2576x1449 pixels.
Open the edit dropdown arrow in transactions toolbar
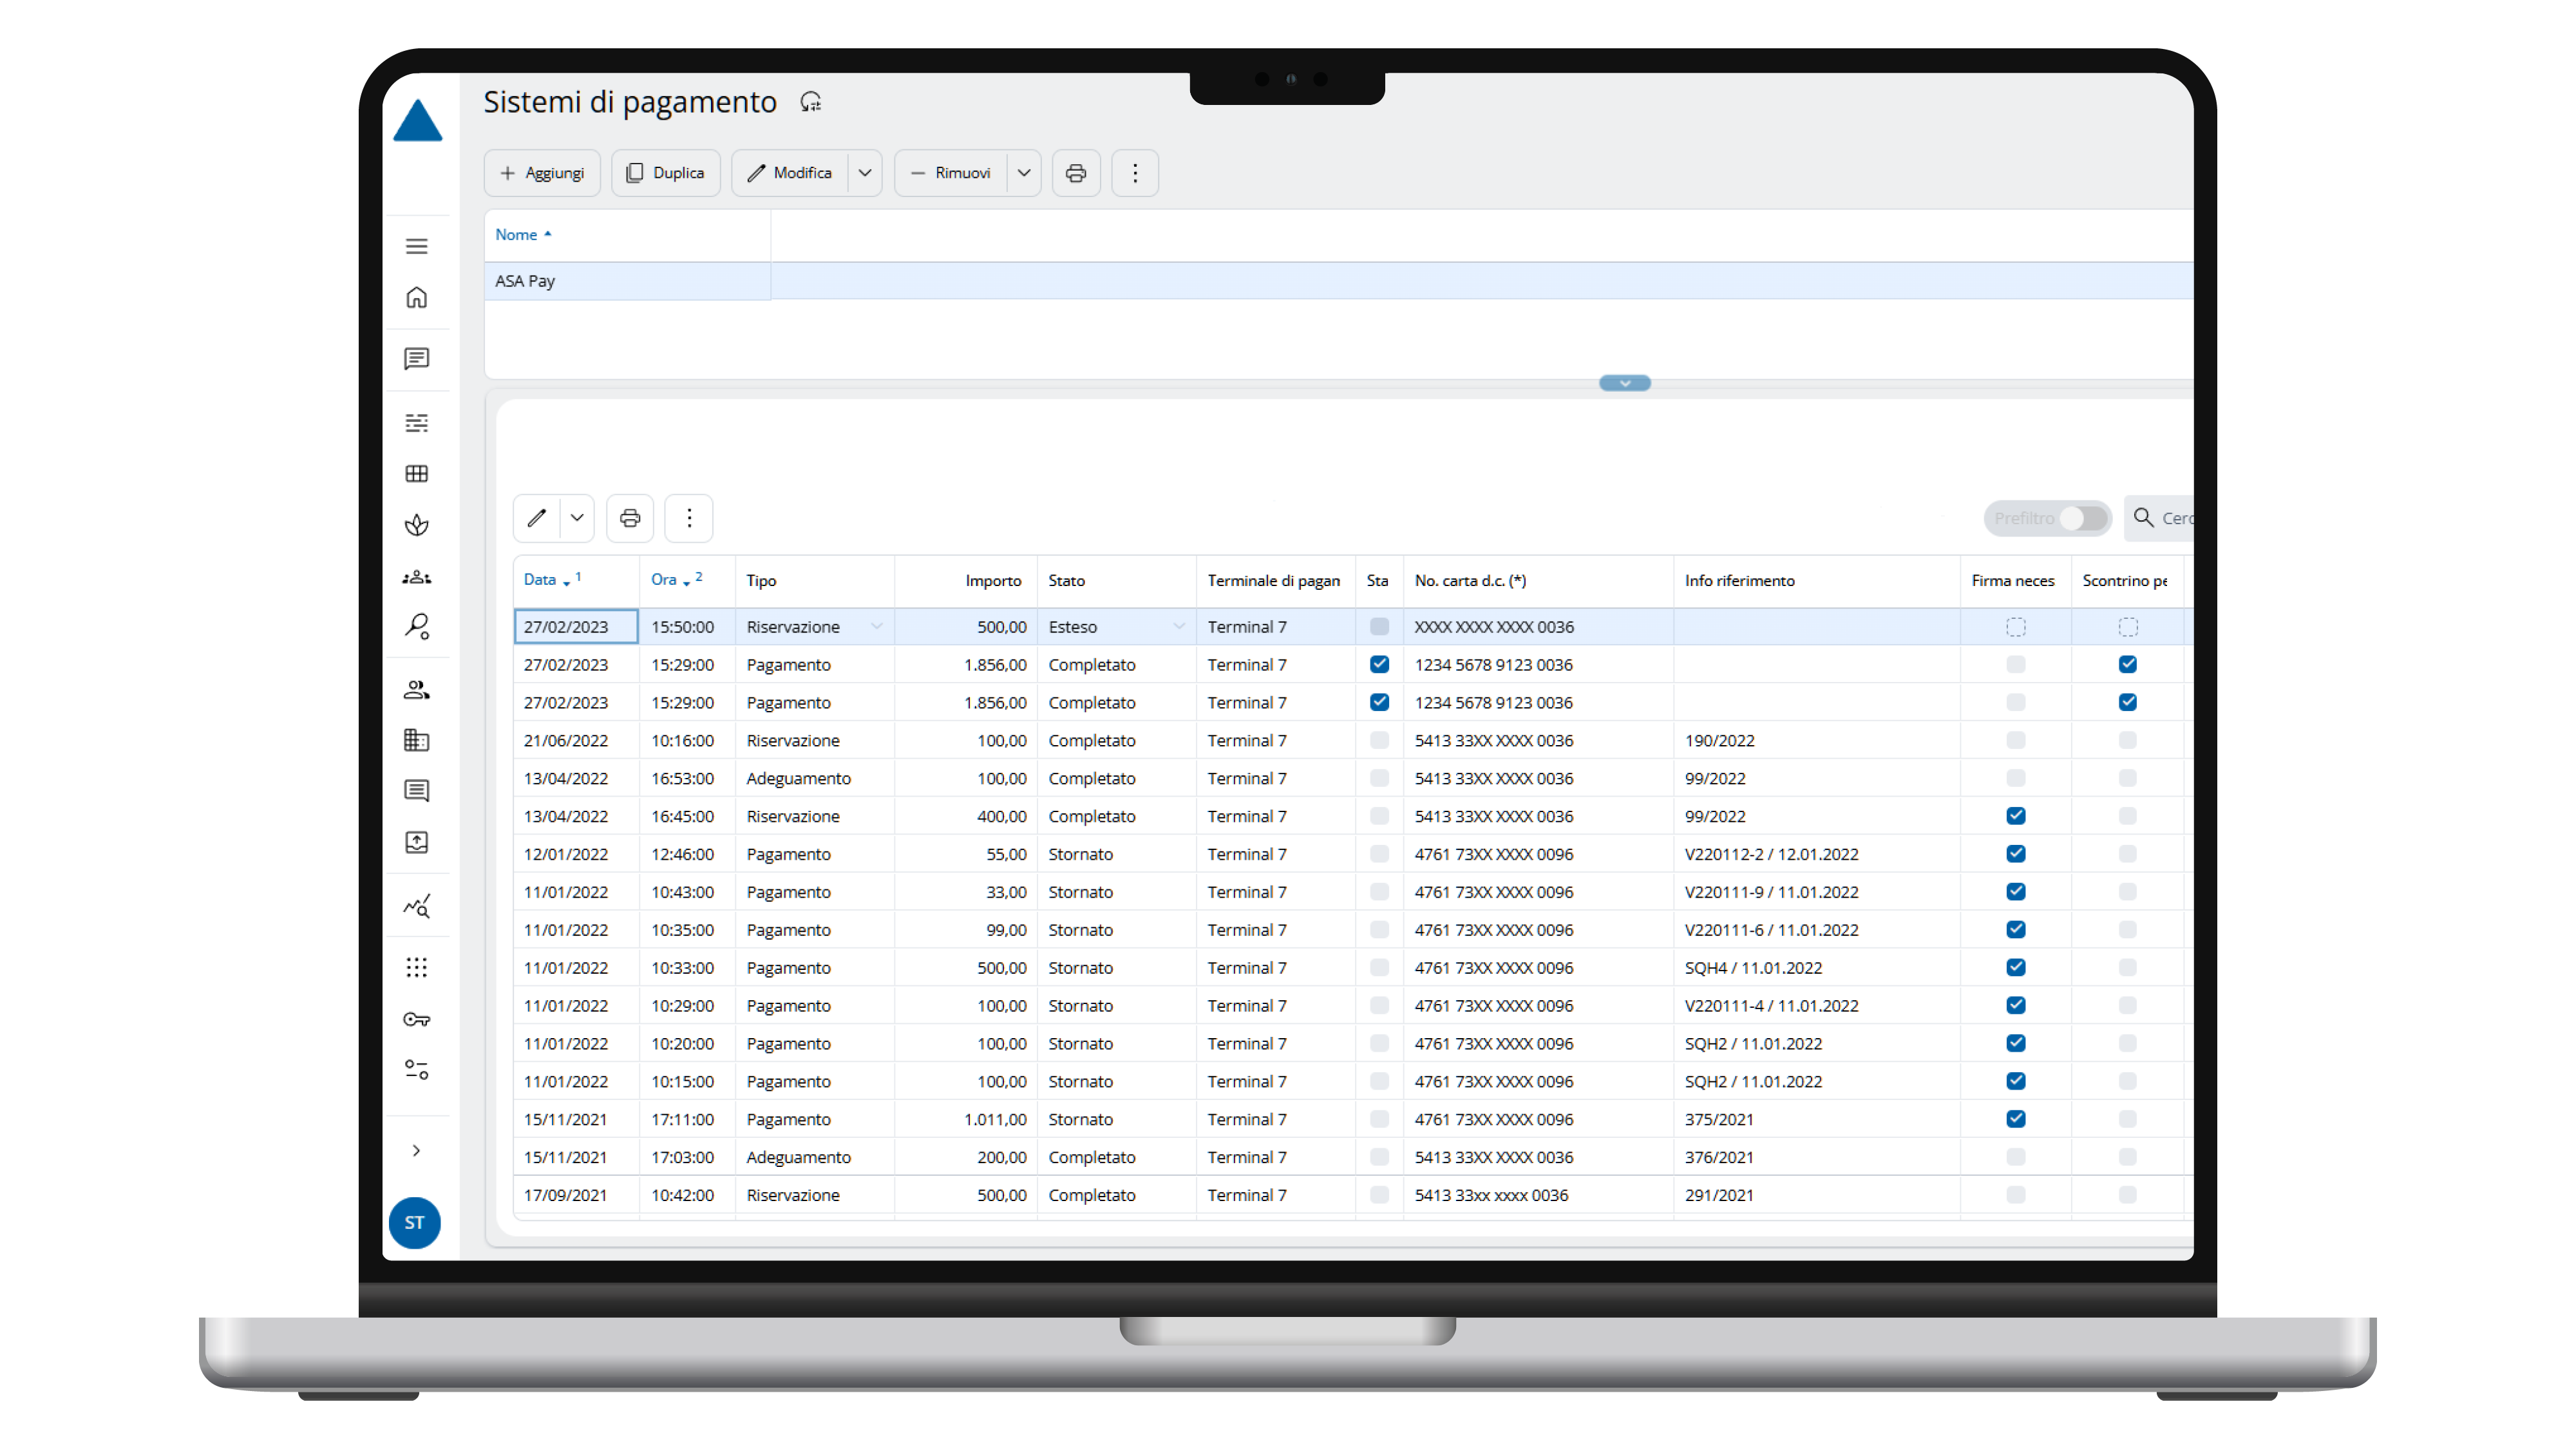coord(577,518)
